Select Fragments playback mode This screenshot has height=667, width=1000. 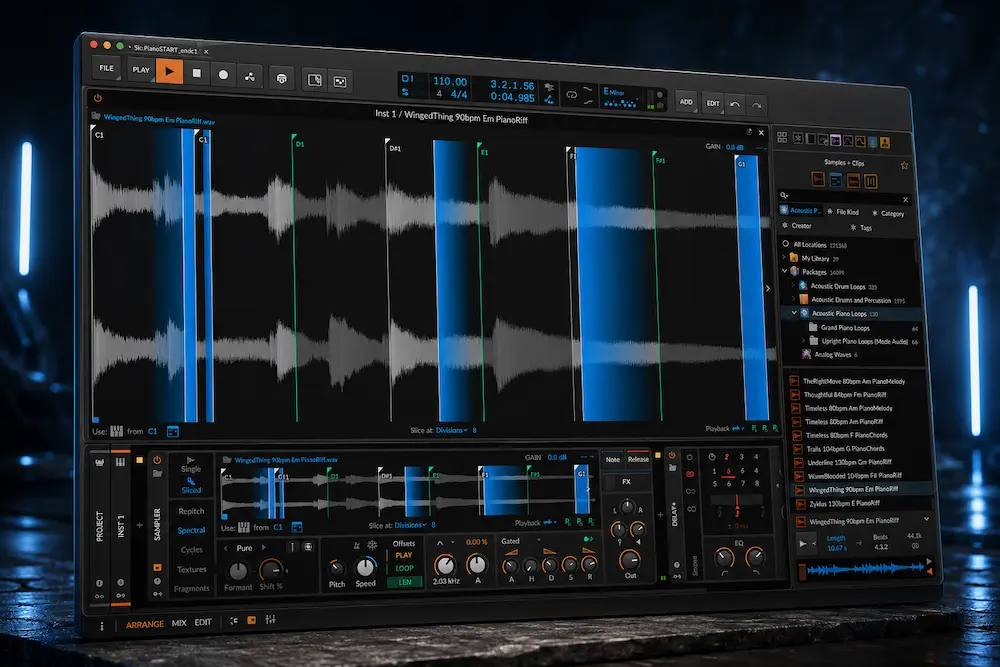191,589
